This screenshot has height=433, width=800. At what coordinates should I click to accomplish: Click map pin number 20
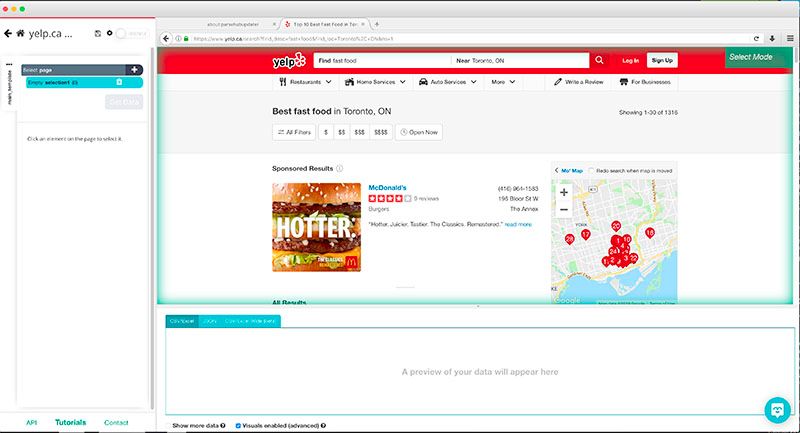point(616,226)
